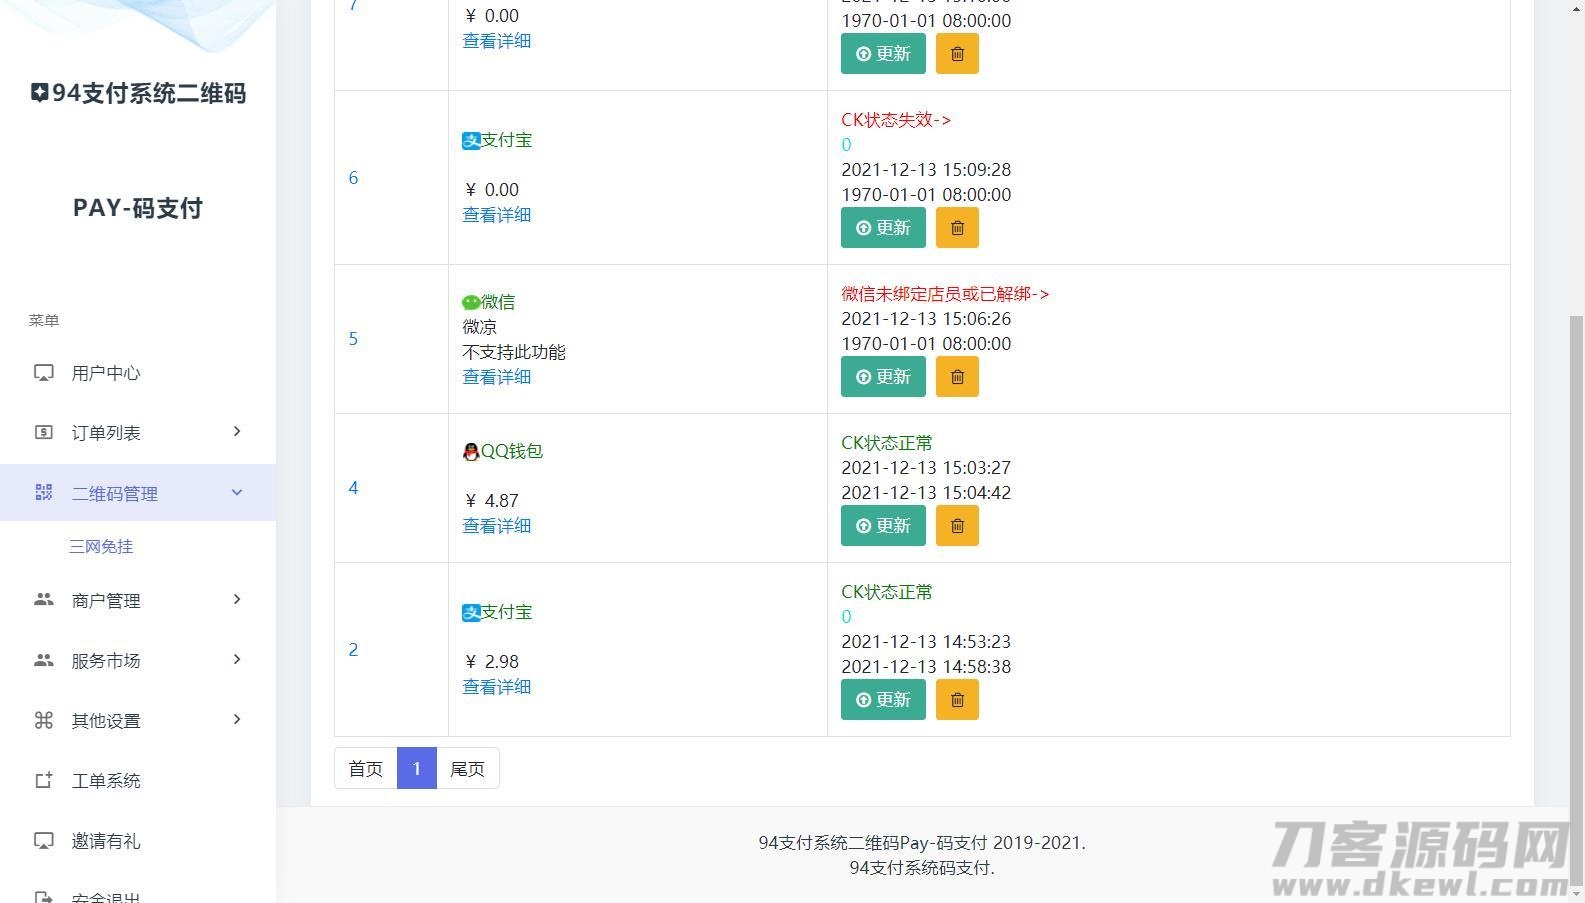Delete the QQ钱包 row 4 entry

(x=957, y=526)
